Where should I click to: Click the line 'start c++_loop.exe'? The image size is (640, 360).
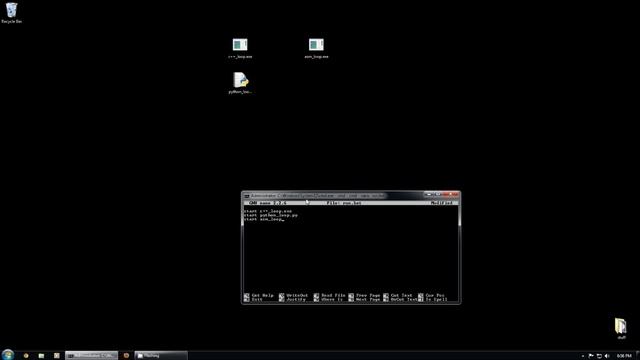268,211
